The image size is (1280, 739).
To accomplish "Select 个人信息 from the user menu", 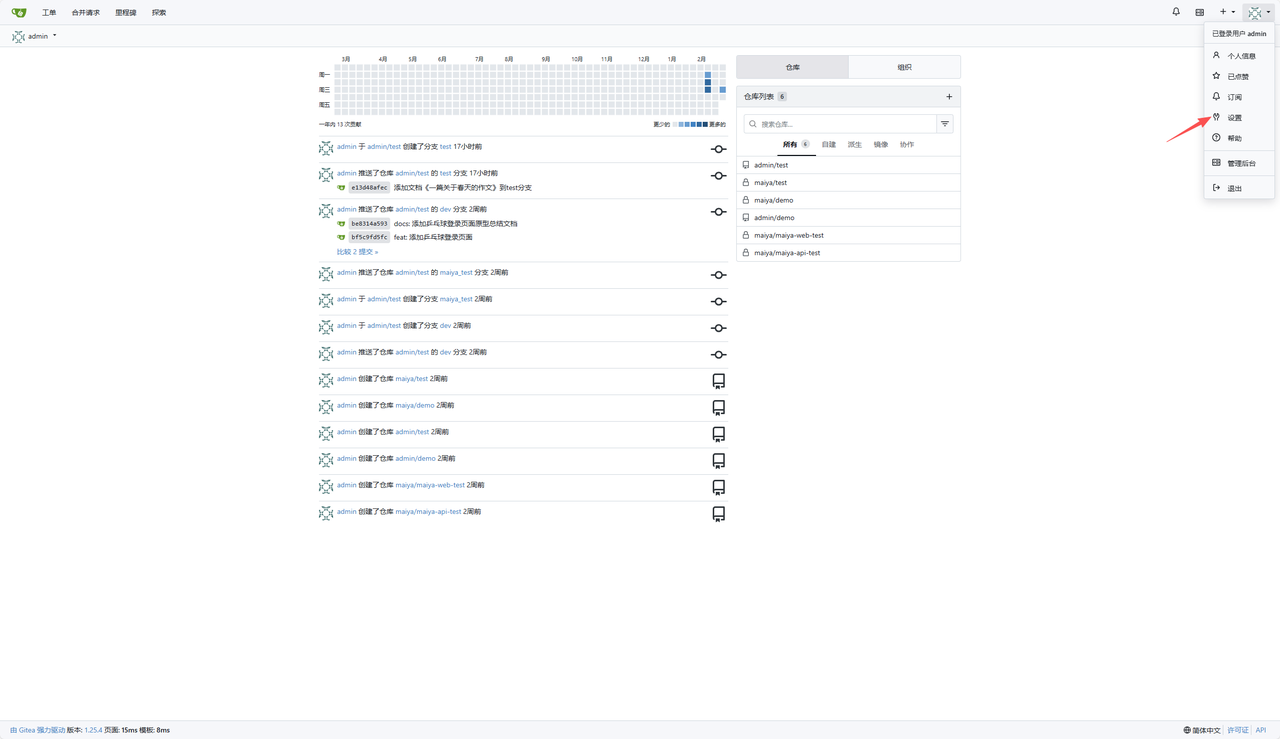I will 1240,56.
